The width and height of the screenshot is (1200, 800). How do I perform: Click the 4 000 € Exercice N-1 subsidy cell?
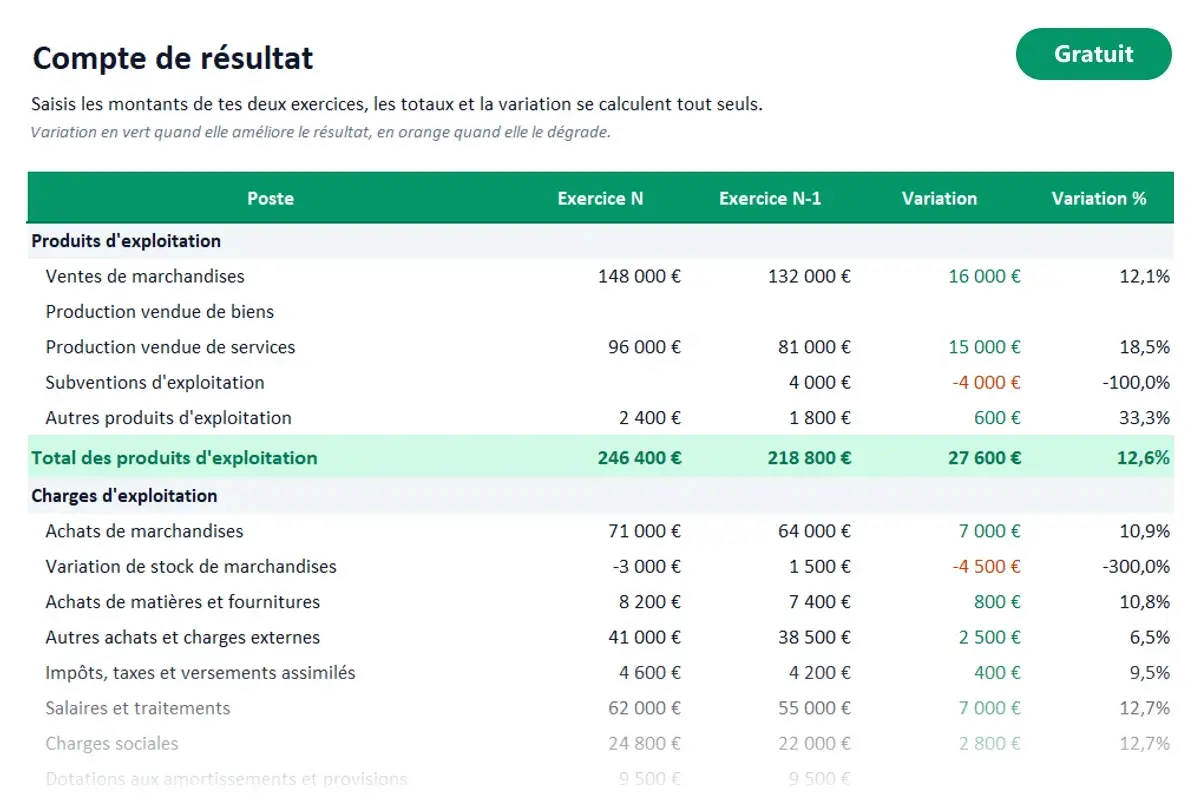tap(819, 382)
